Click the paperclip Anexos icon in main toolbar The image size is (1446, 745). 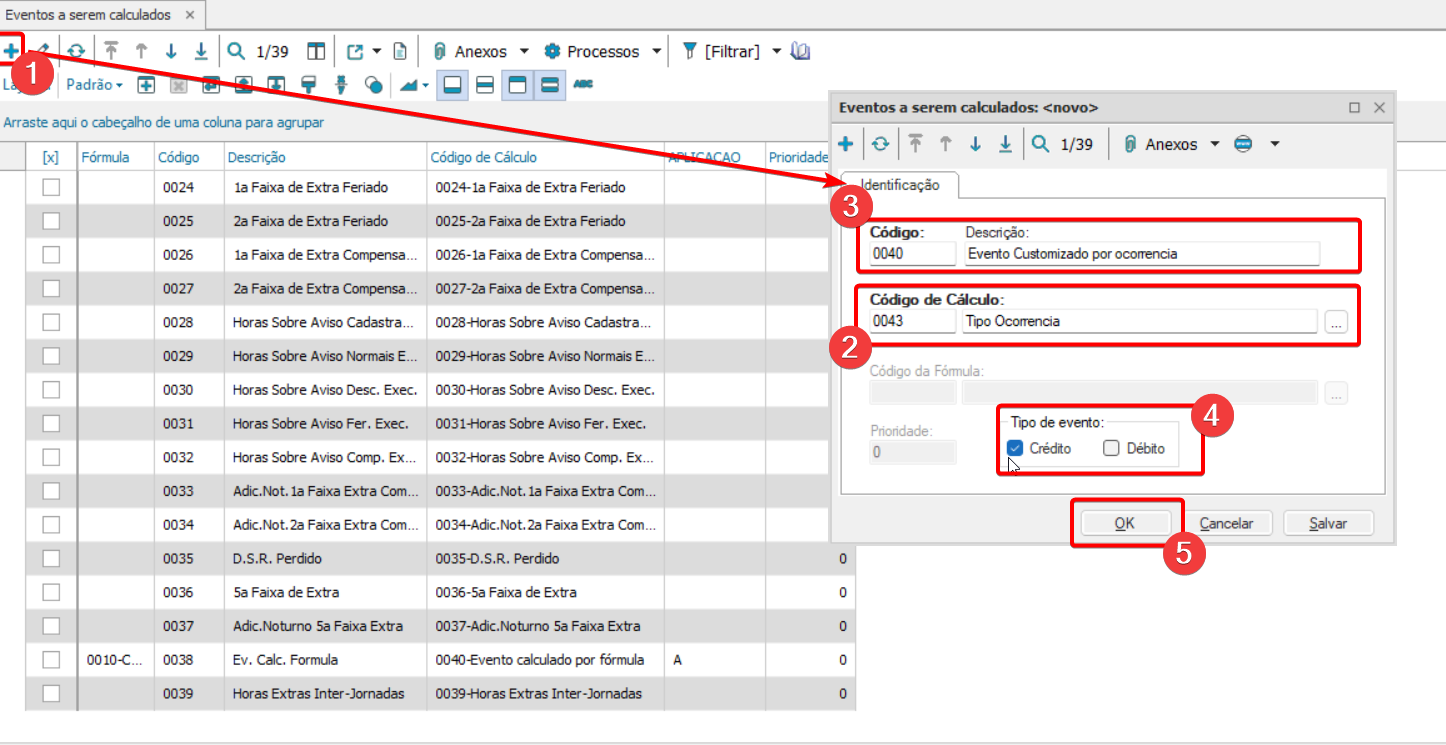(x=439, y=51)
